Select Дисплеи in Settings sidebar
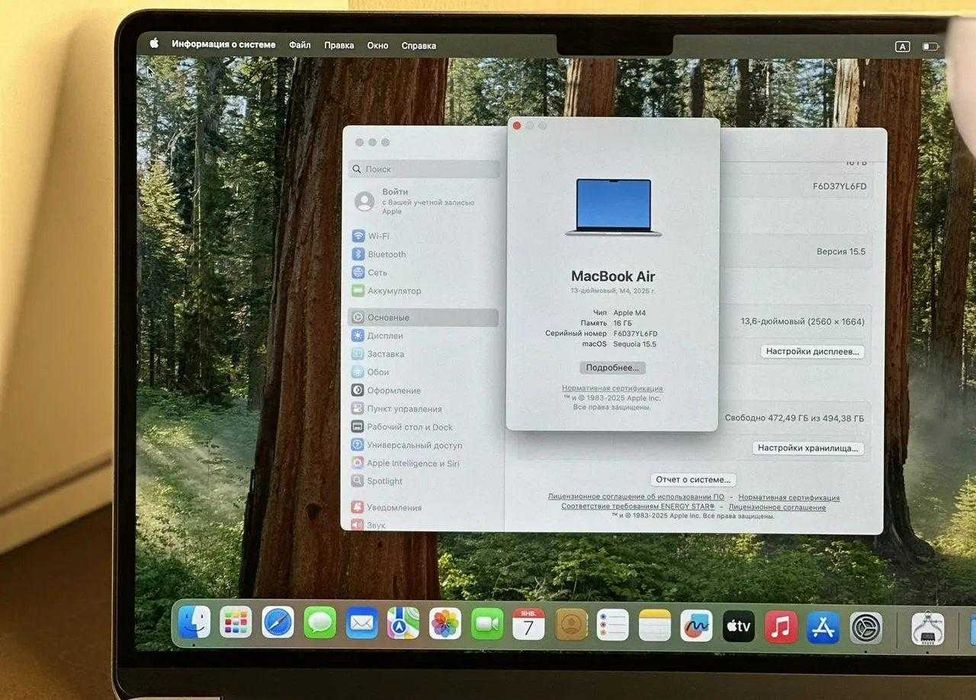This screenshot has width=976, height=700. click(x=423, y=335)
